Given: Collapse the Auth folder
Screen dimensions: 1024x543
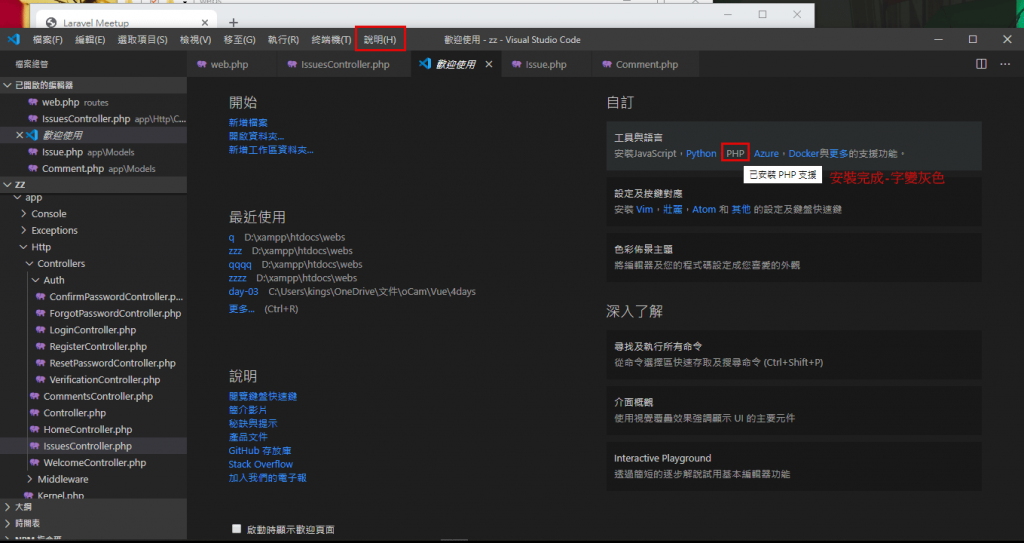Looking at the screenshot, I should pos(36,280).
